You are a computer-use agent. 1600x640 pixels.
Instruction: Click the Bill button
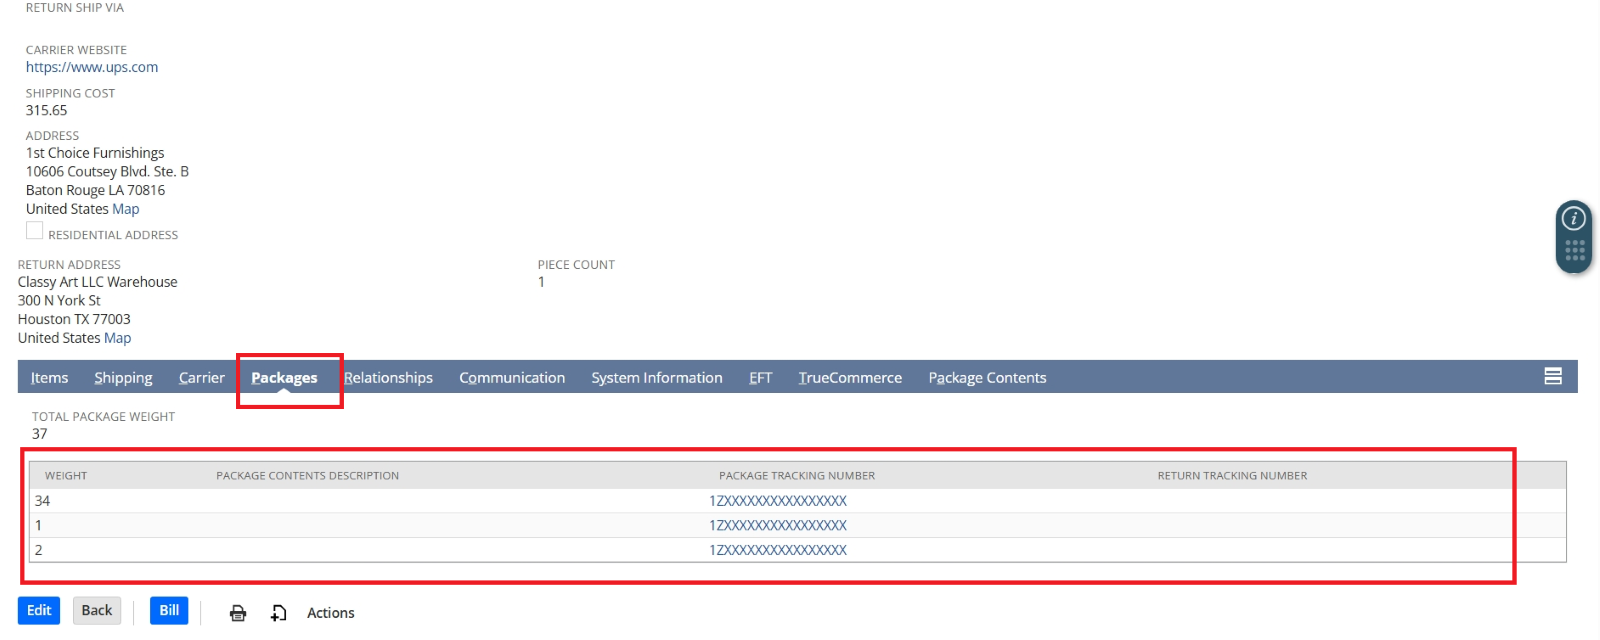coord(169,611)
